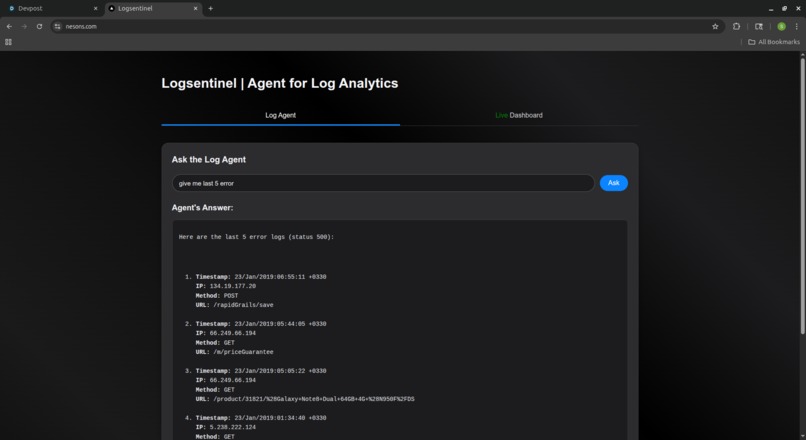Click the browser forward arrow
This screenshot has width=806, height=440.
pyautogui.click(x=24, y=26)
